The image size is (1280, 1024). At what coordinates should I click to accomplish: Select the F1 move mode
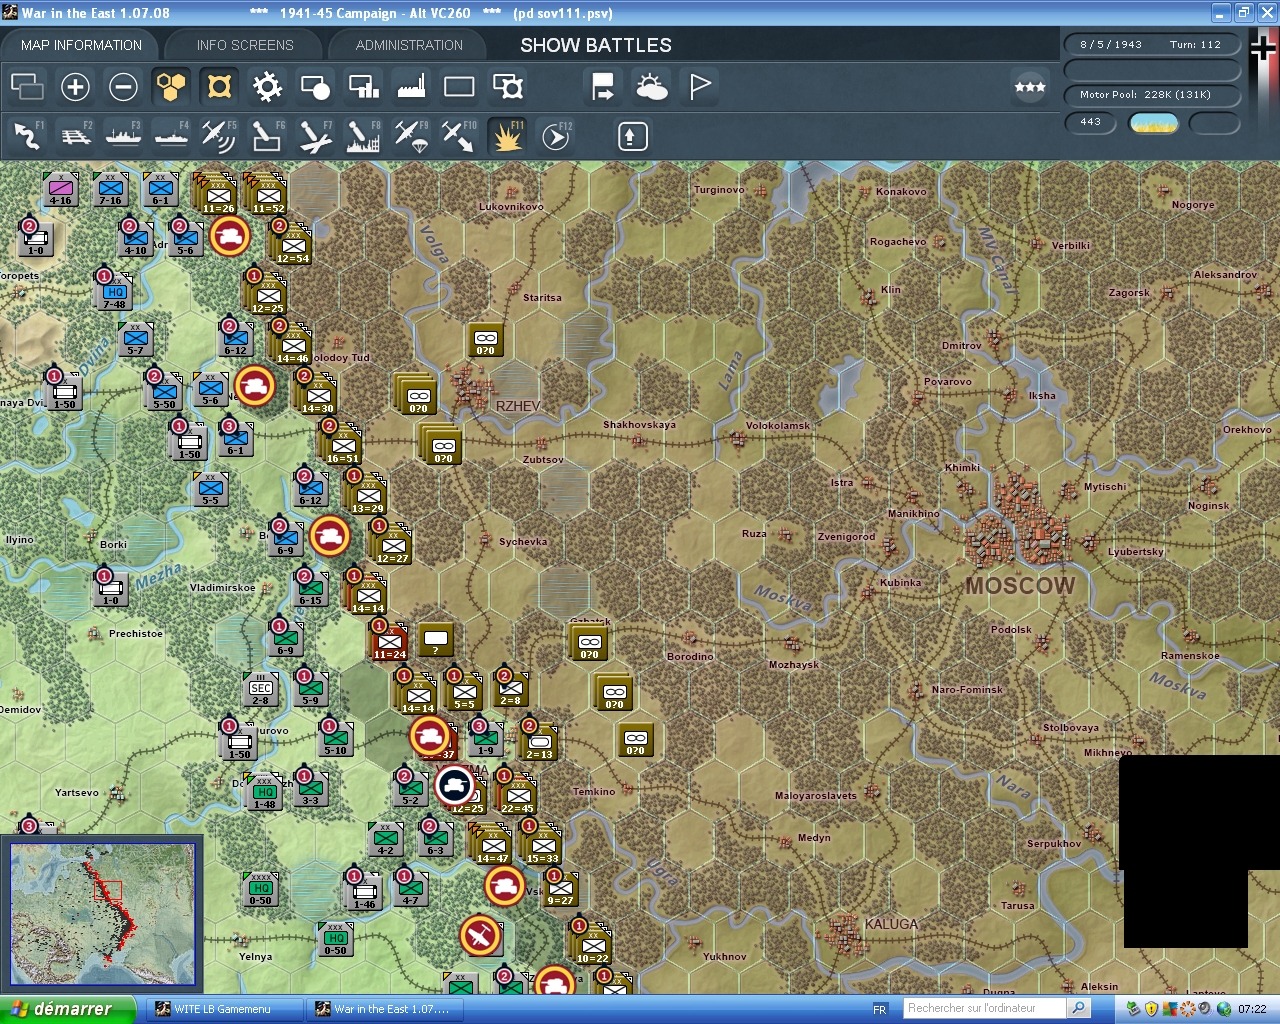27,136
